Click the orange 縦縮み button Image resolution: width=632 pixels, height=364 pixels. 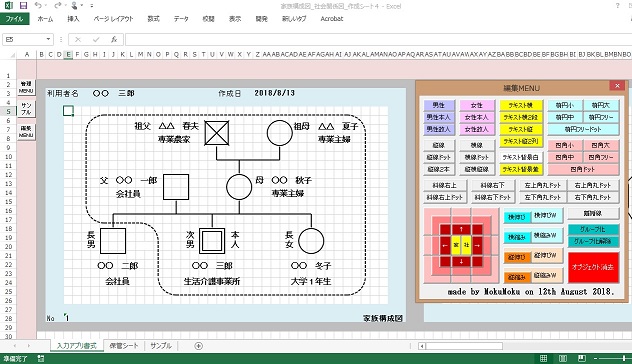(517, 277)
